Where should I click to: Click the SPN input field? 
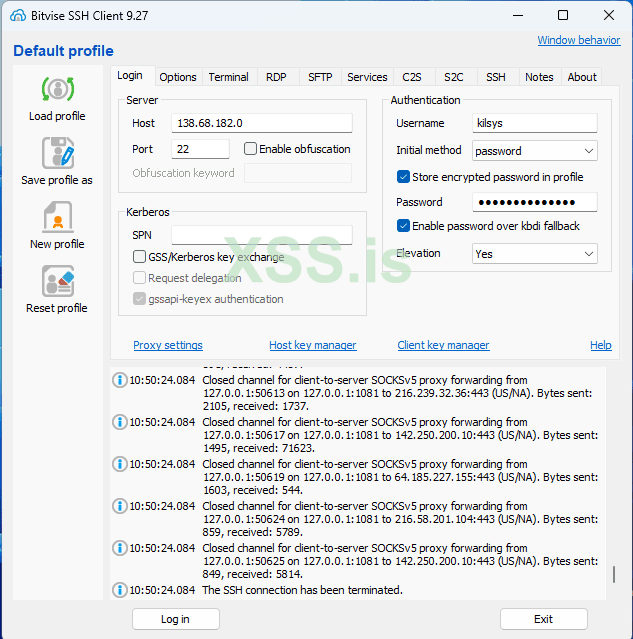pos(262,235)
